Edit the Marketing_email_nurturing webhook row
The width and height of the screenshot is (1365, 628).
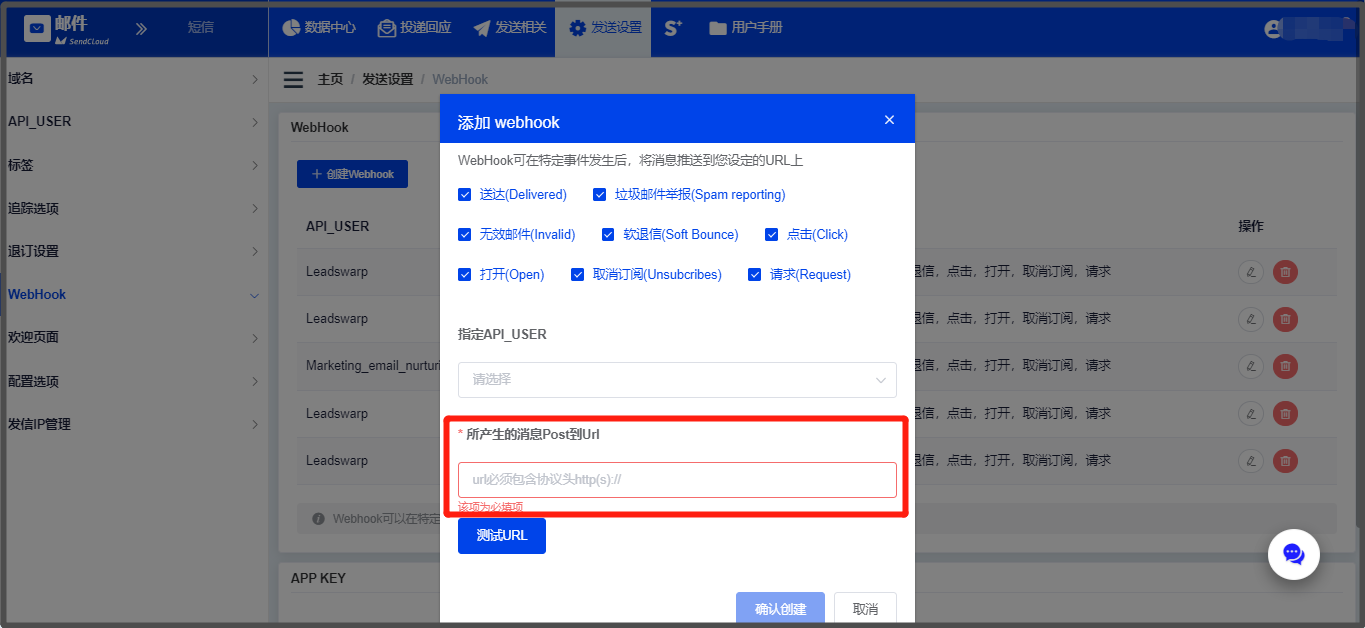1250,366
